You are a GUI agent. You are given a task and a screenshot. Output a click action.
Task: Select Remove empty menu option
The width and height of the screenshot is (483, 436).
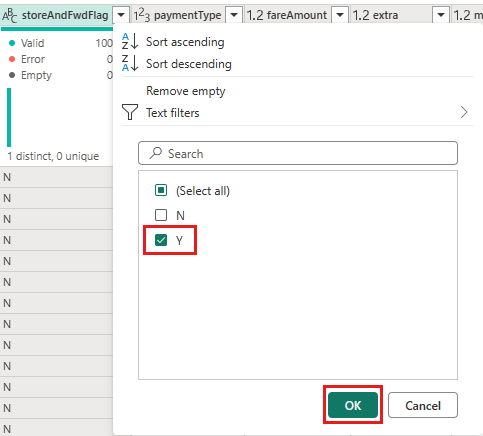(186, 91)
